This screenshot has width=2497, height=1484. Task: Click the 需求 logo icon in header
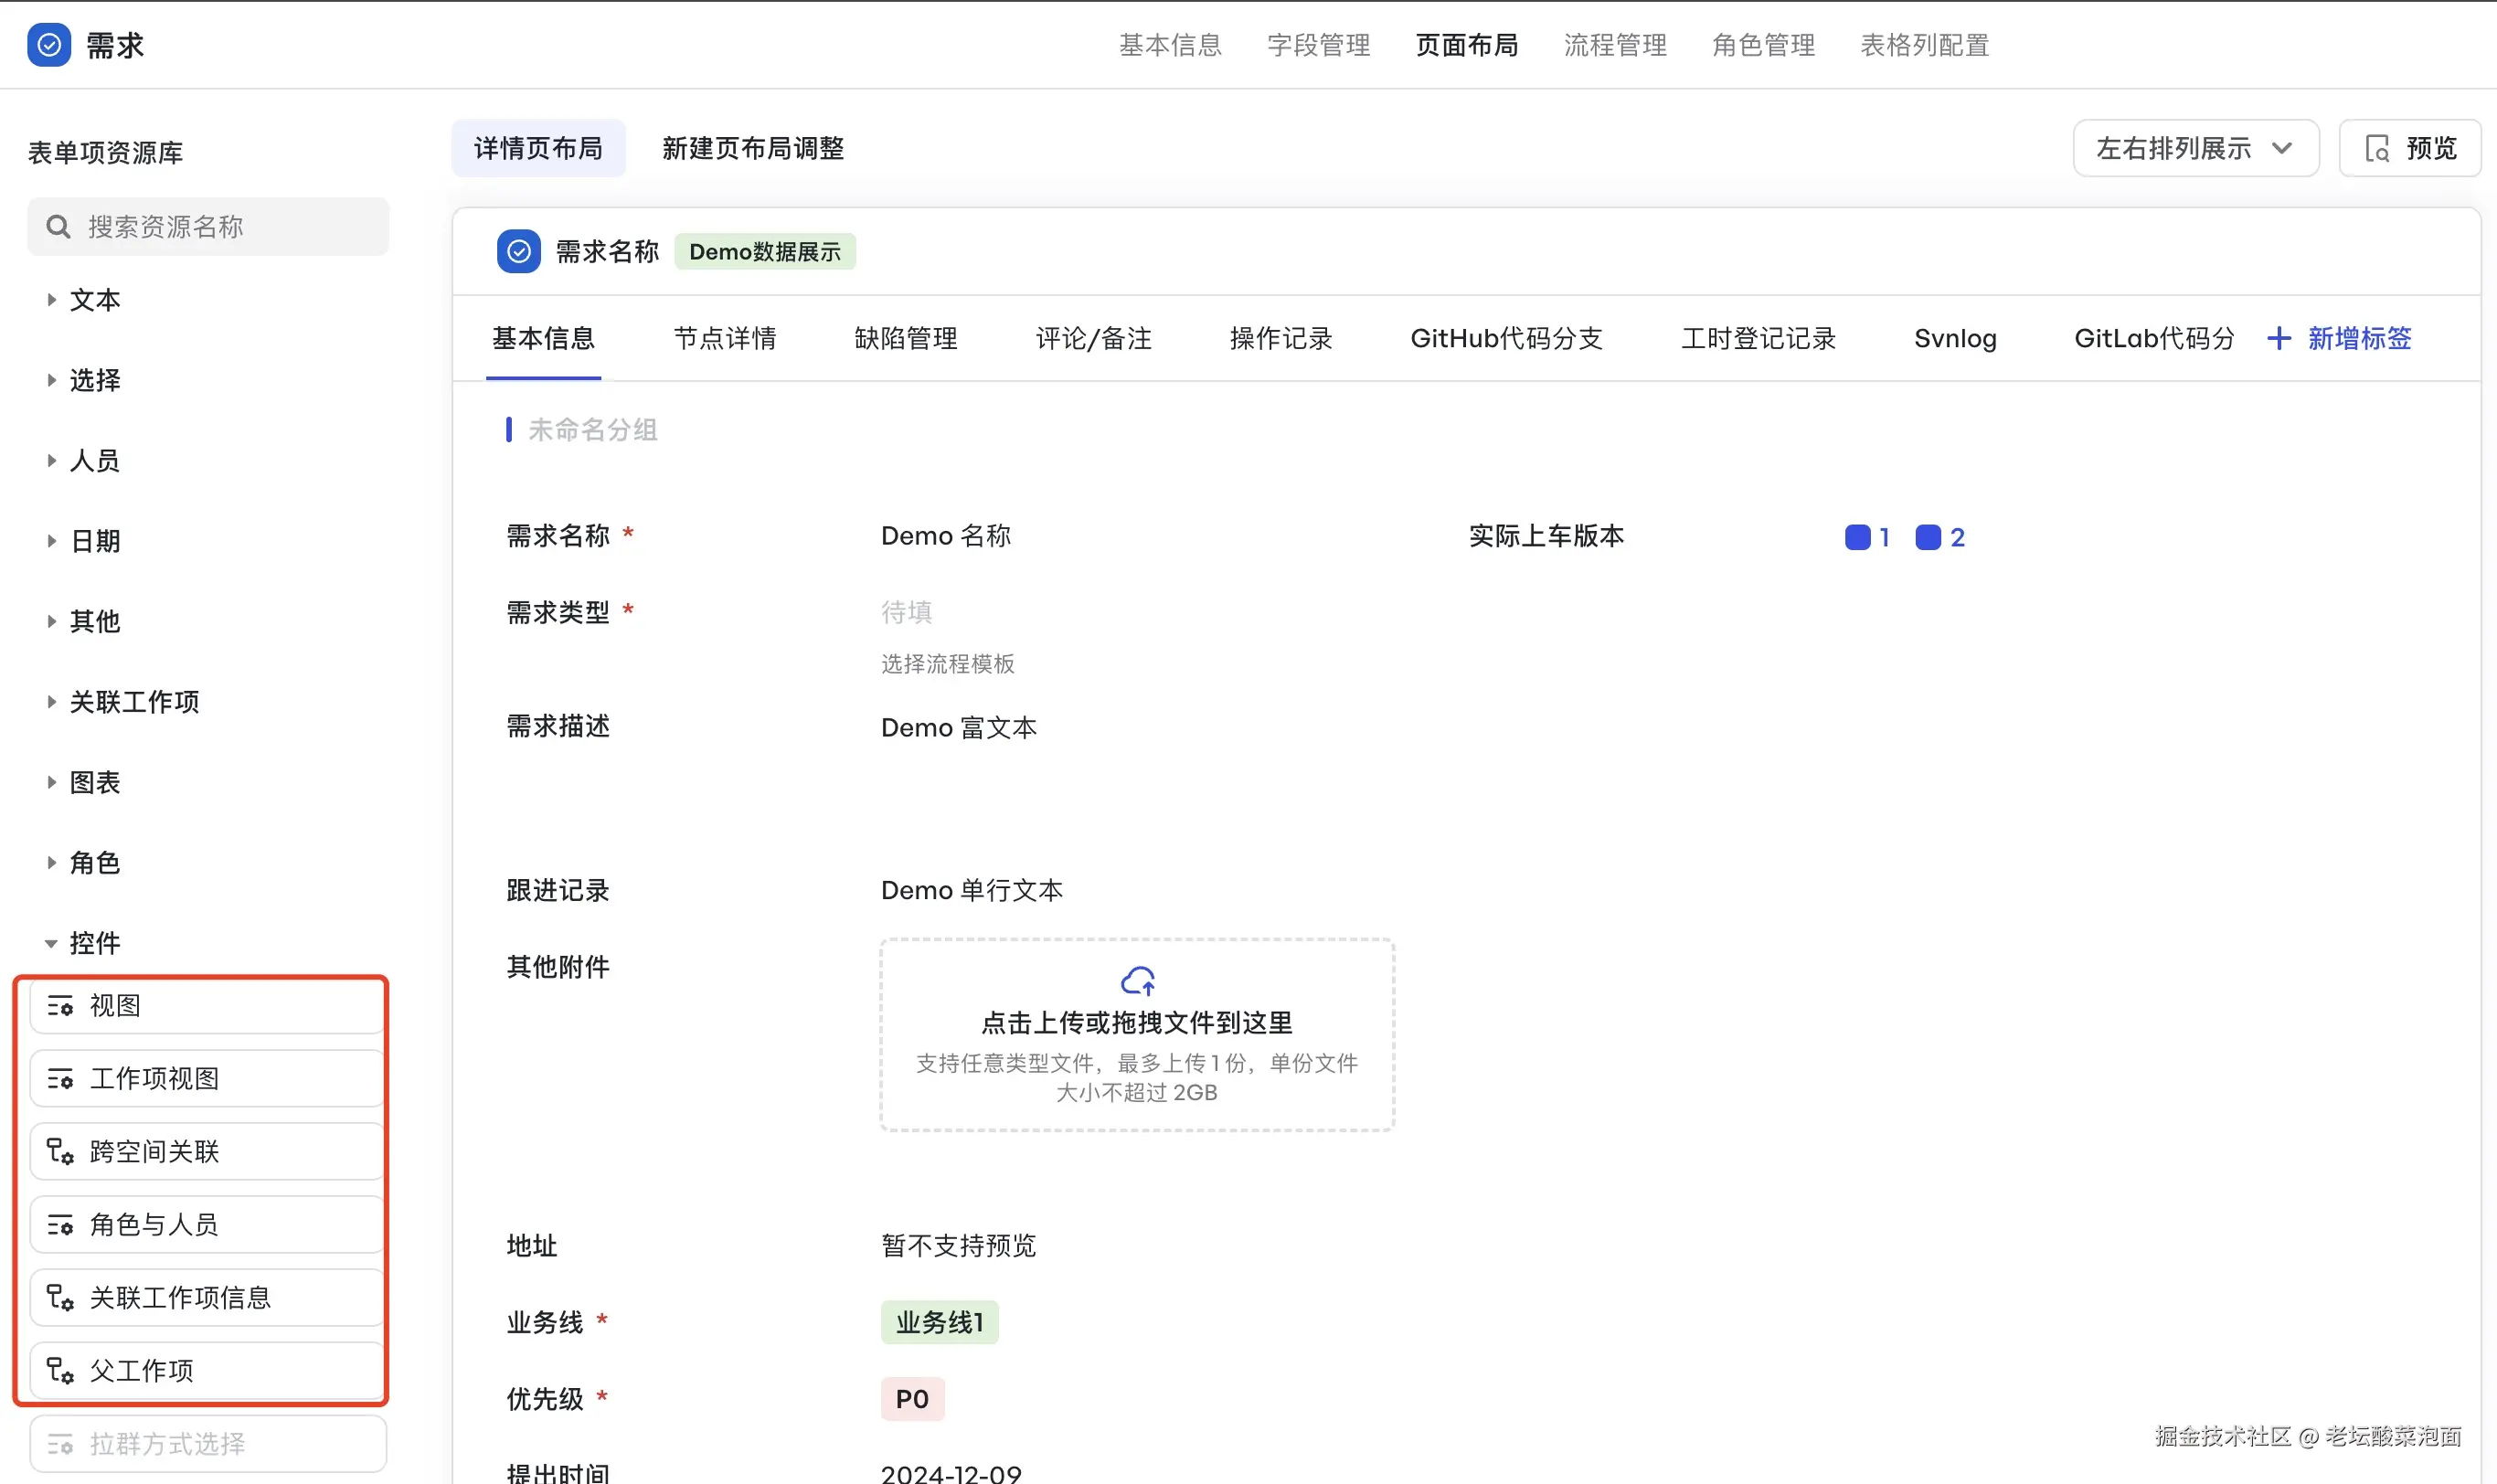48,45
